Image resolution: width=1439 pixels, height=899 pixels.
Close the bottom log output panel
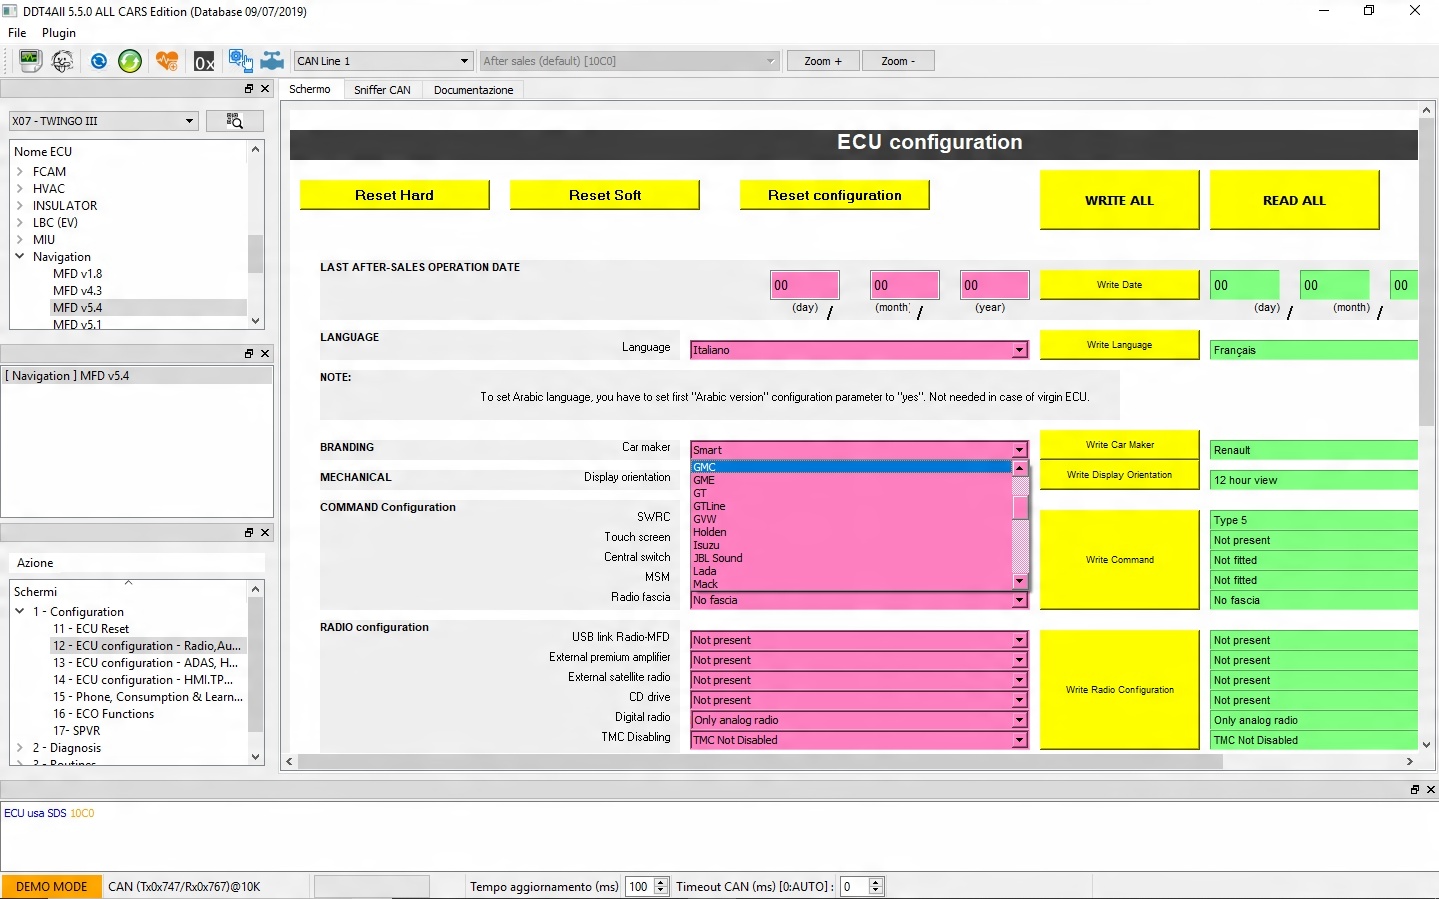[x=1430, y=789]
